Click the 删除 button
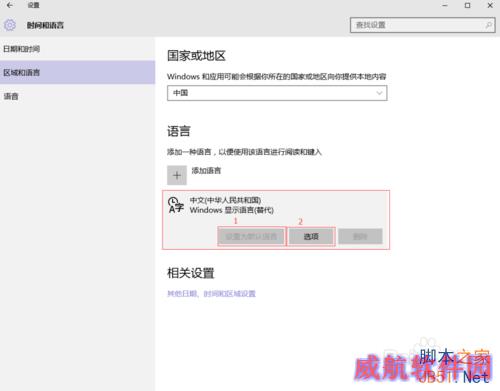500x391 pixels. pyautogui.click(x=360, y=237)
